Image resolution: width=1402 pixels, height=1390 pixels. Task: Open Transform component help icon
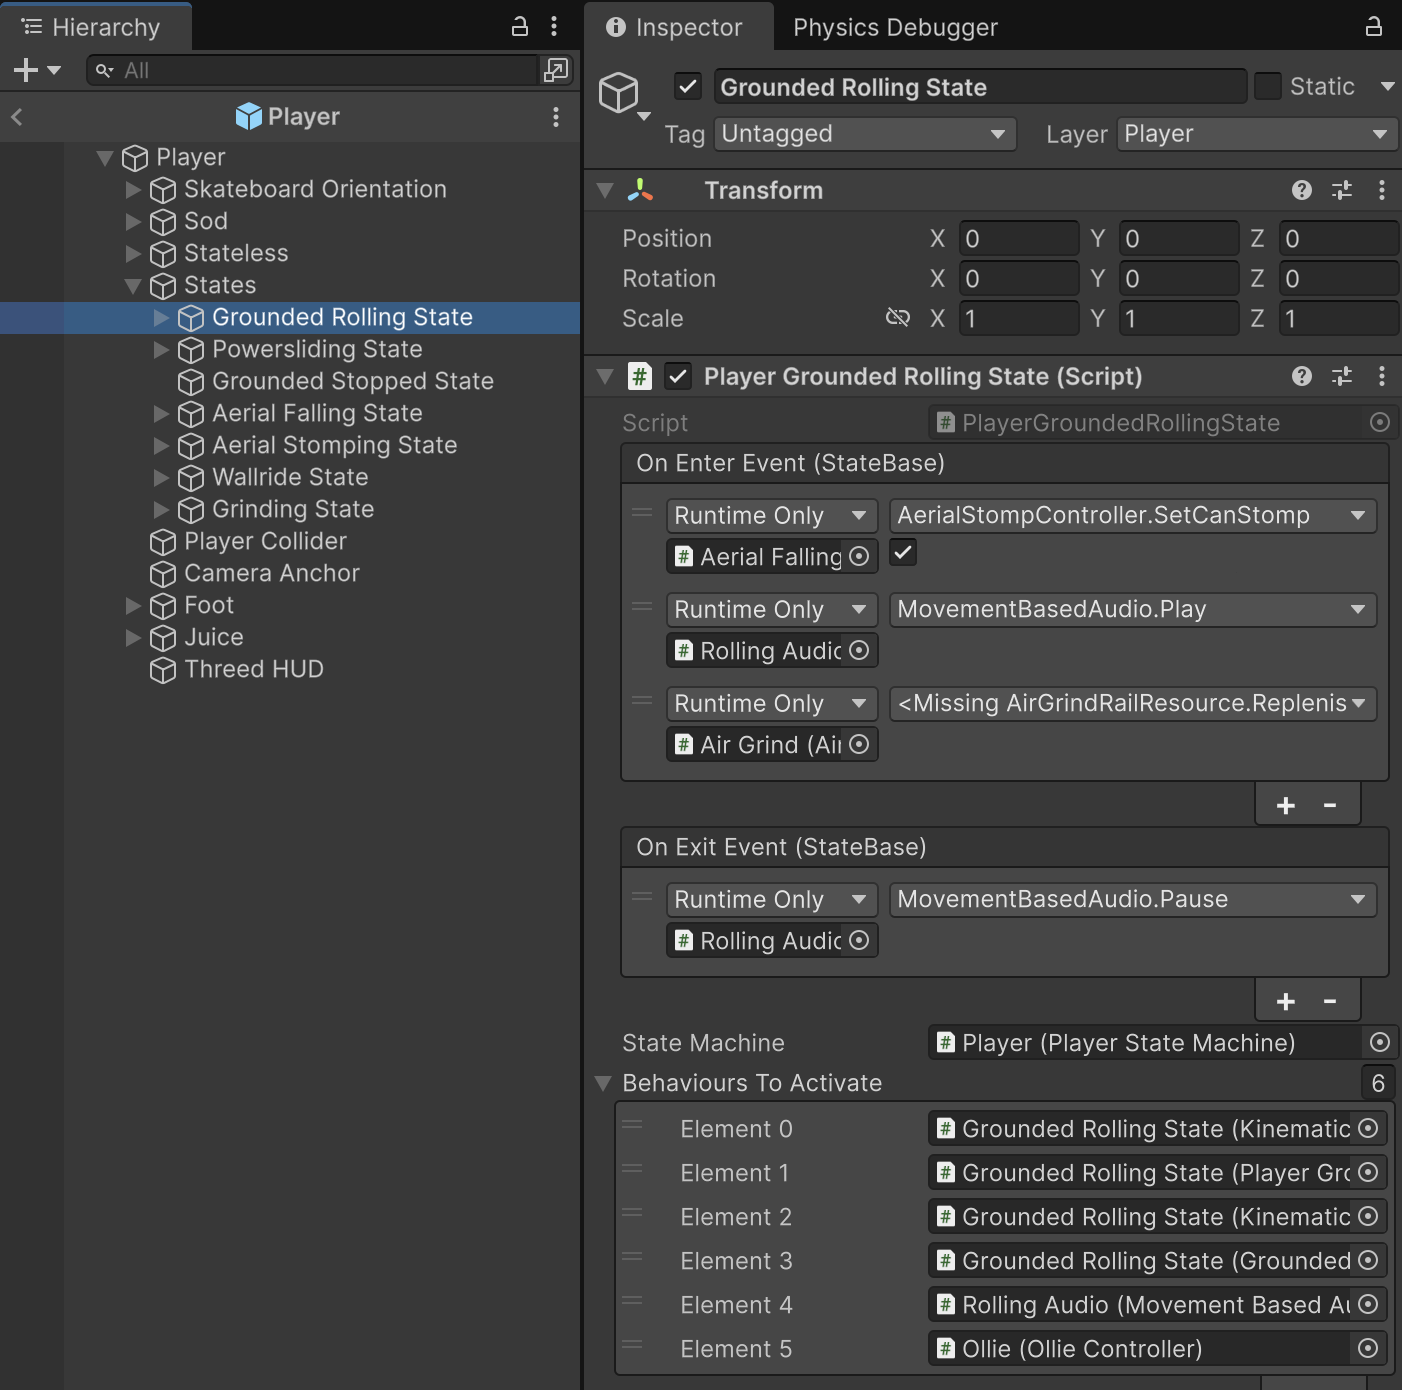tap(1301, 190)
